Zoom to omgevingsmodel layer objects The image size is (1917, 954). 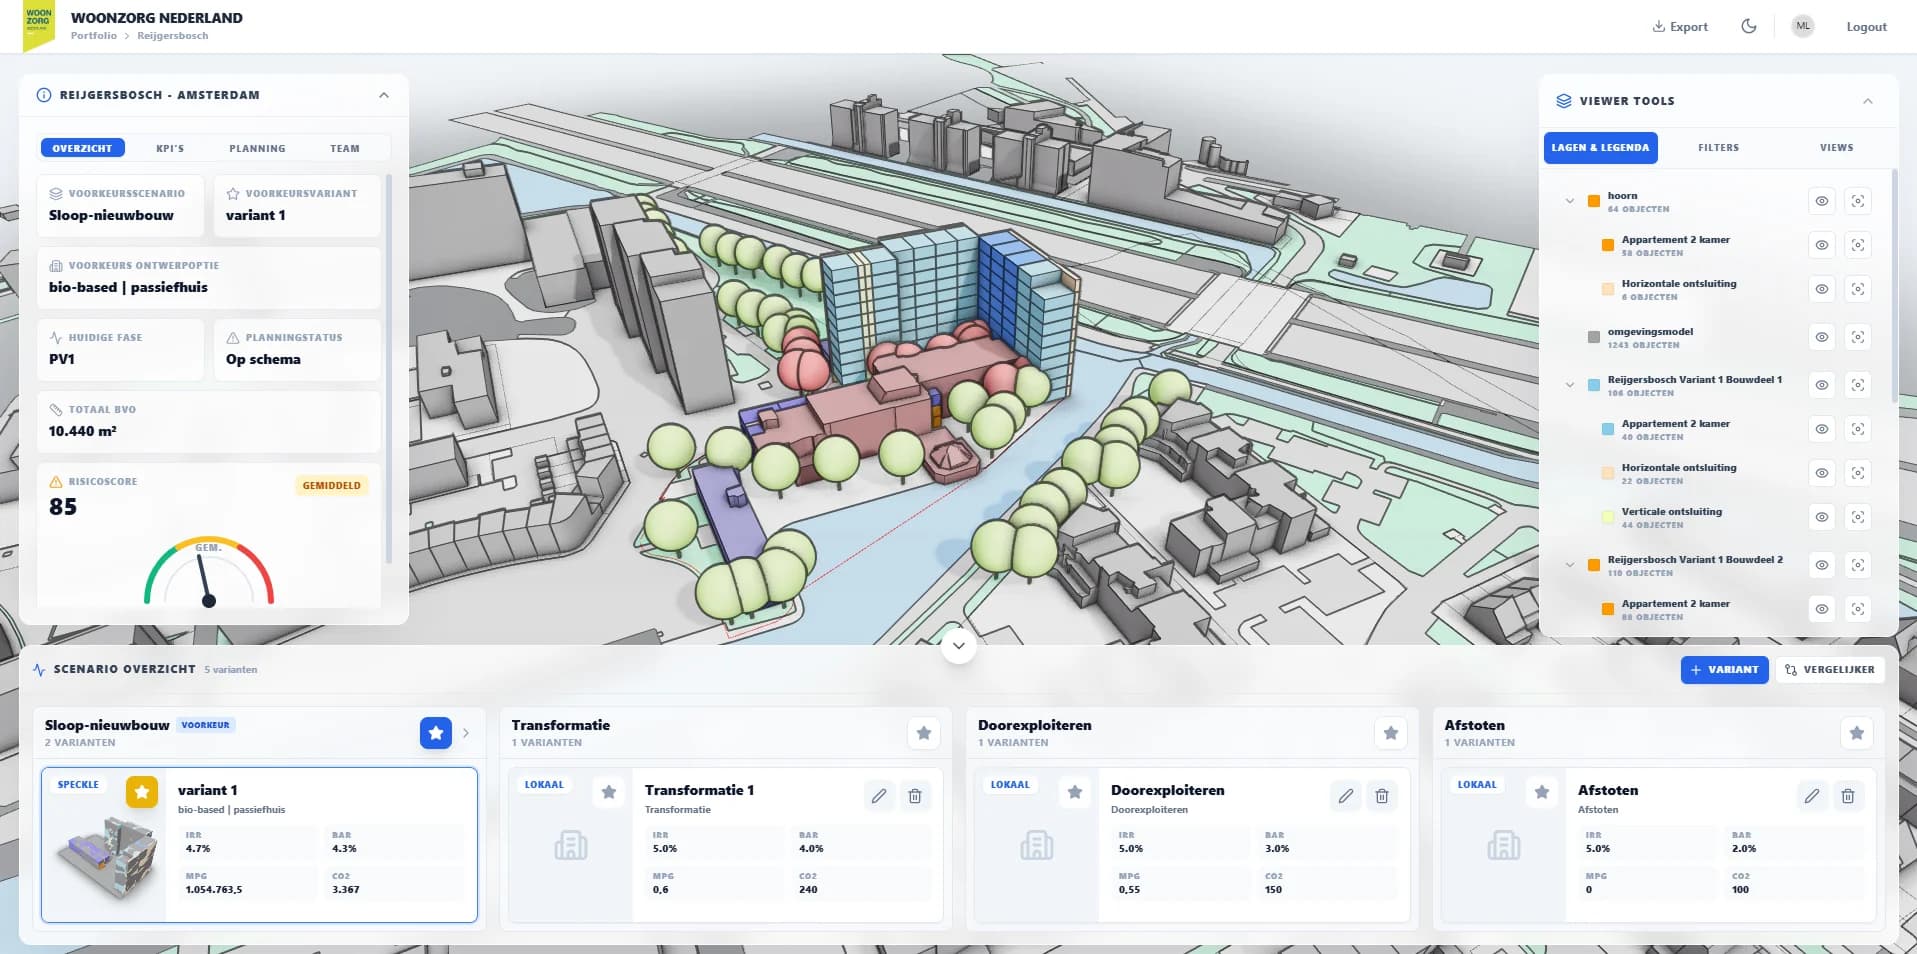coord(1857,337)
